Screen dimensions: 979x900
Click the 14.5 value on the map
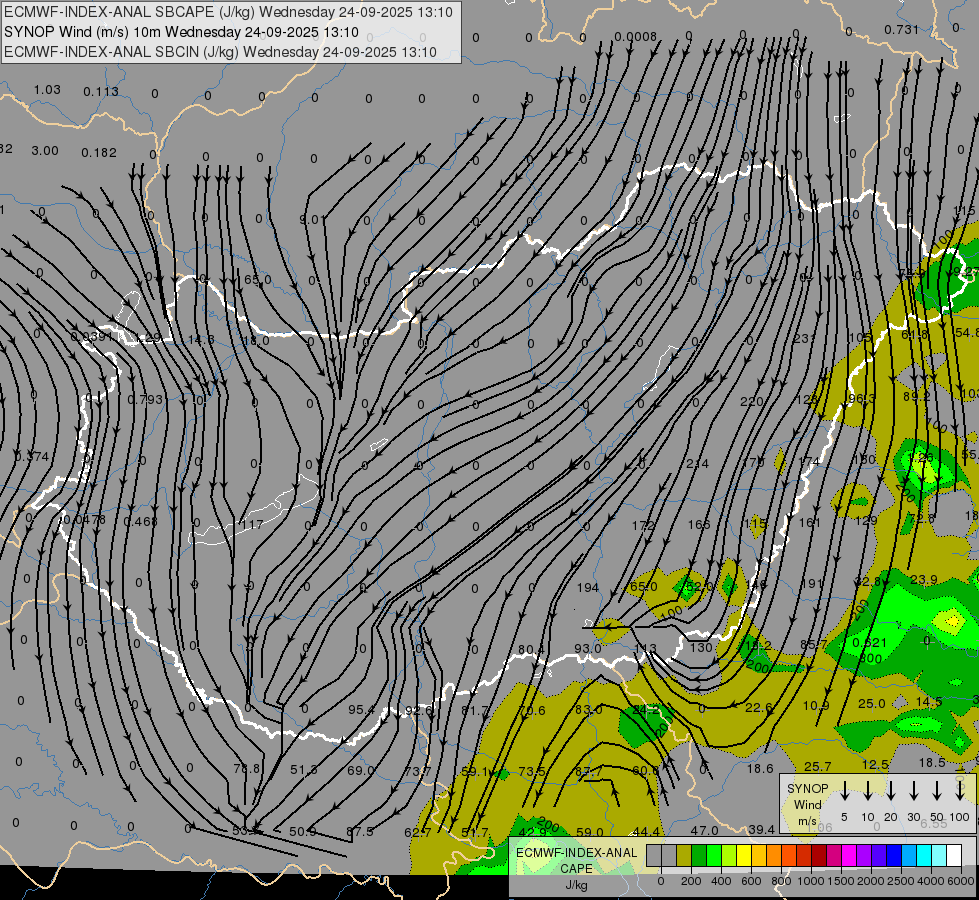(928, 702)
